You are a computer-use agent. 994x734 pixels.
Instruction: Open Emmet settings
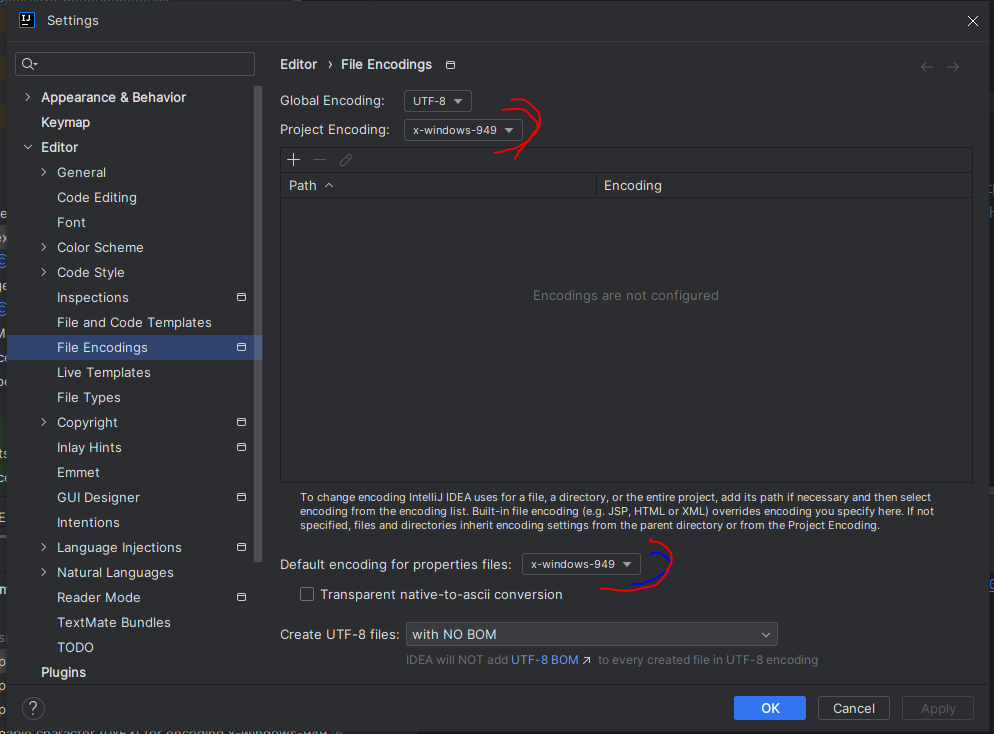[78, 472]
